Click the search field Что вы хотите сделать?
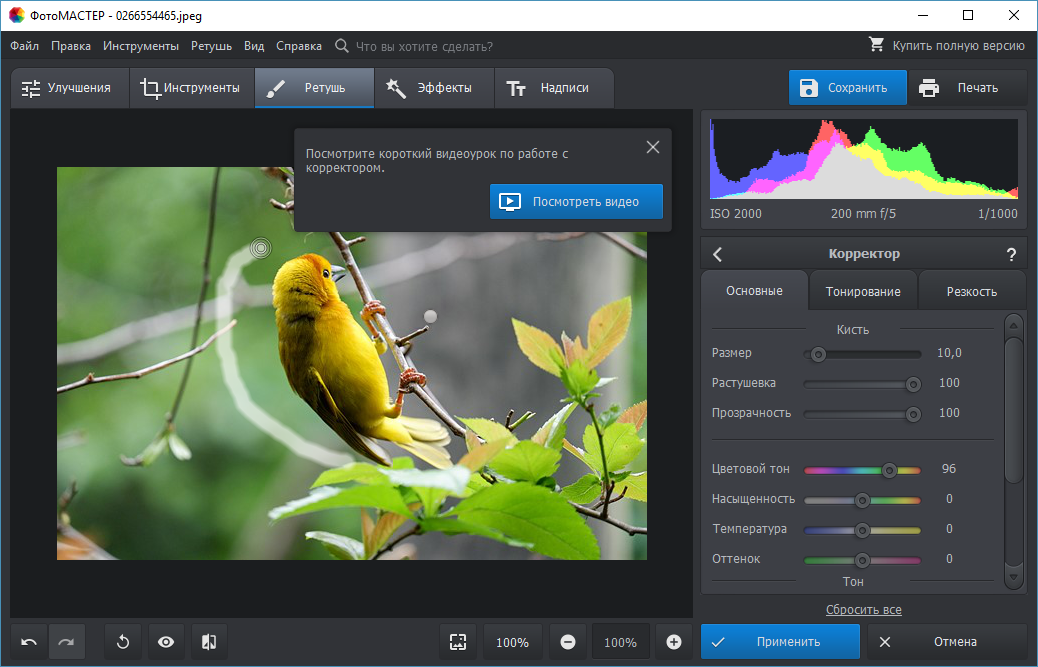Viewport: 1038px width, 667px height. point(424,46)
